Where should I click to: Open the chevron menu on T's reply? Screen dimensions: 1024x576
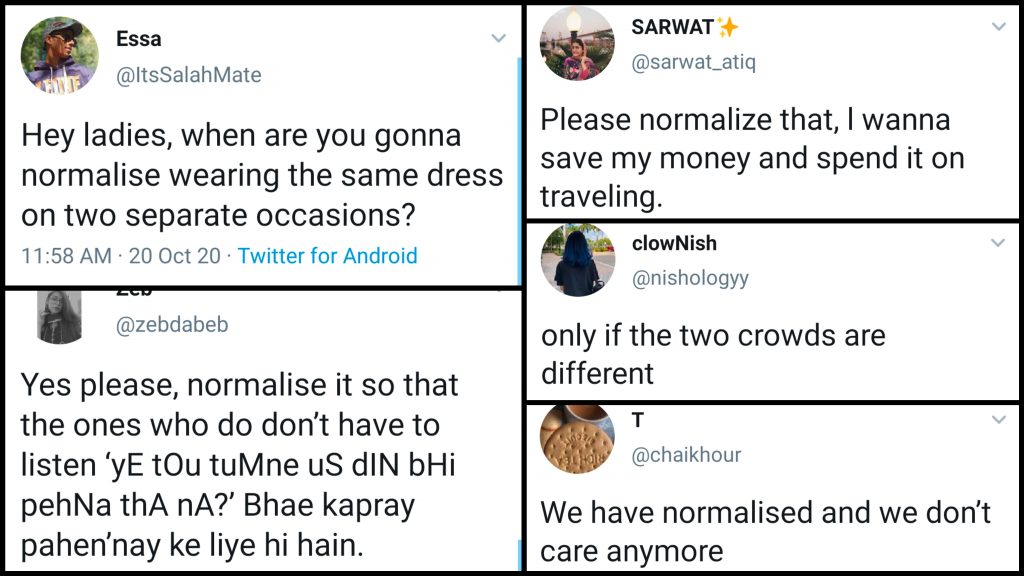pos(998,421)
